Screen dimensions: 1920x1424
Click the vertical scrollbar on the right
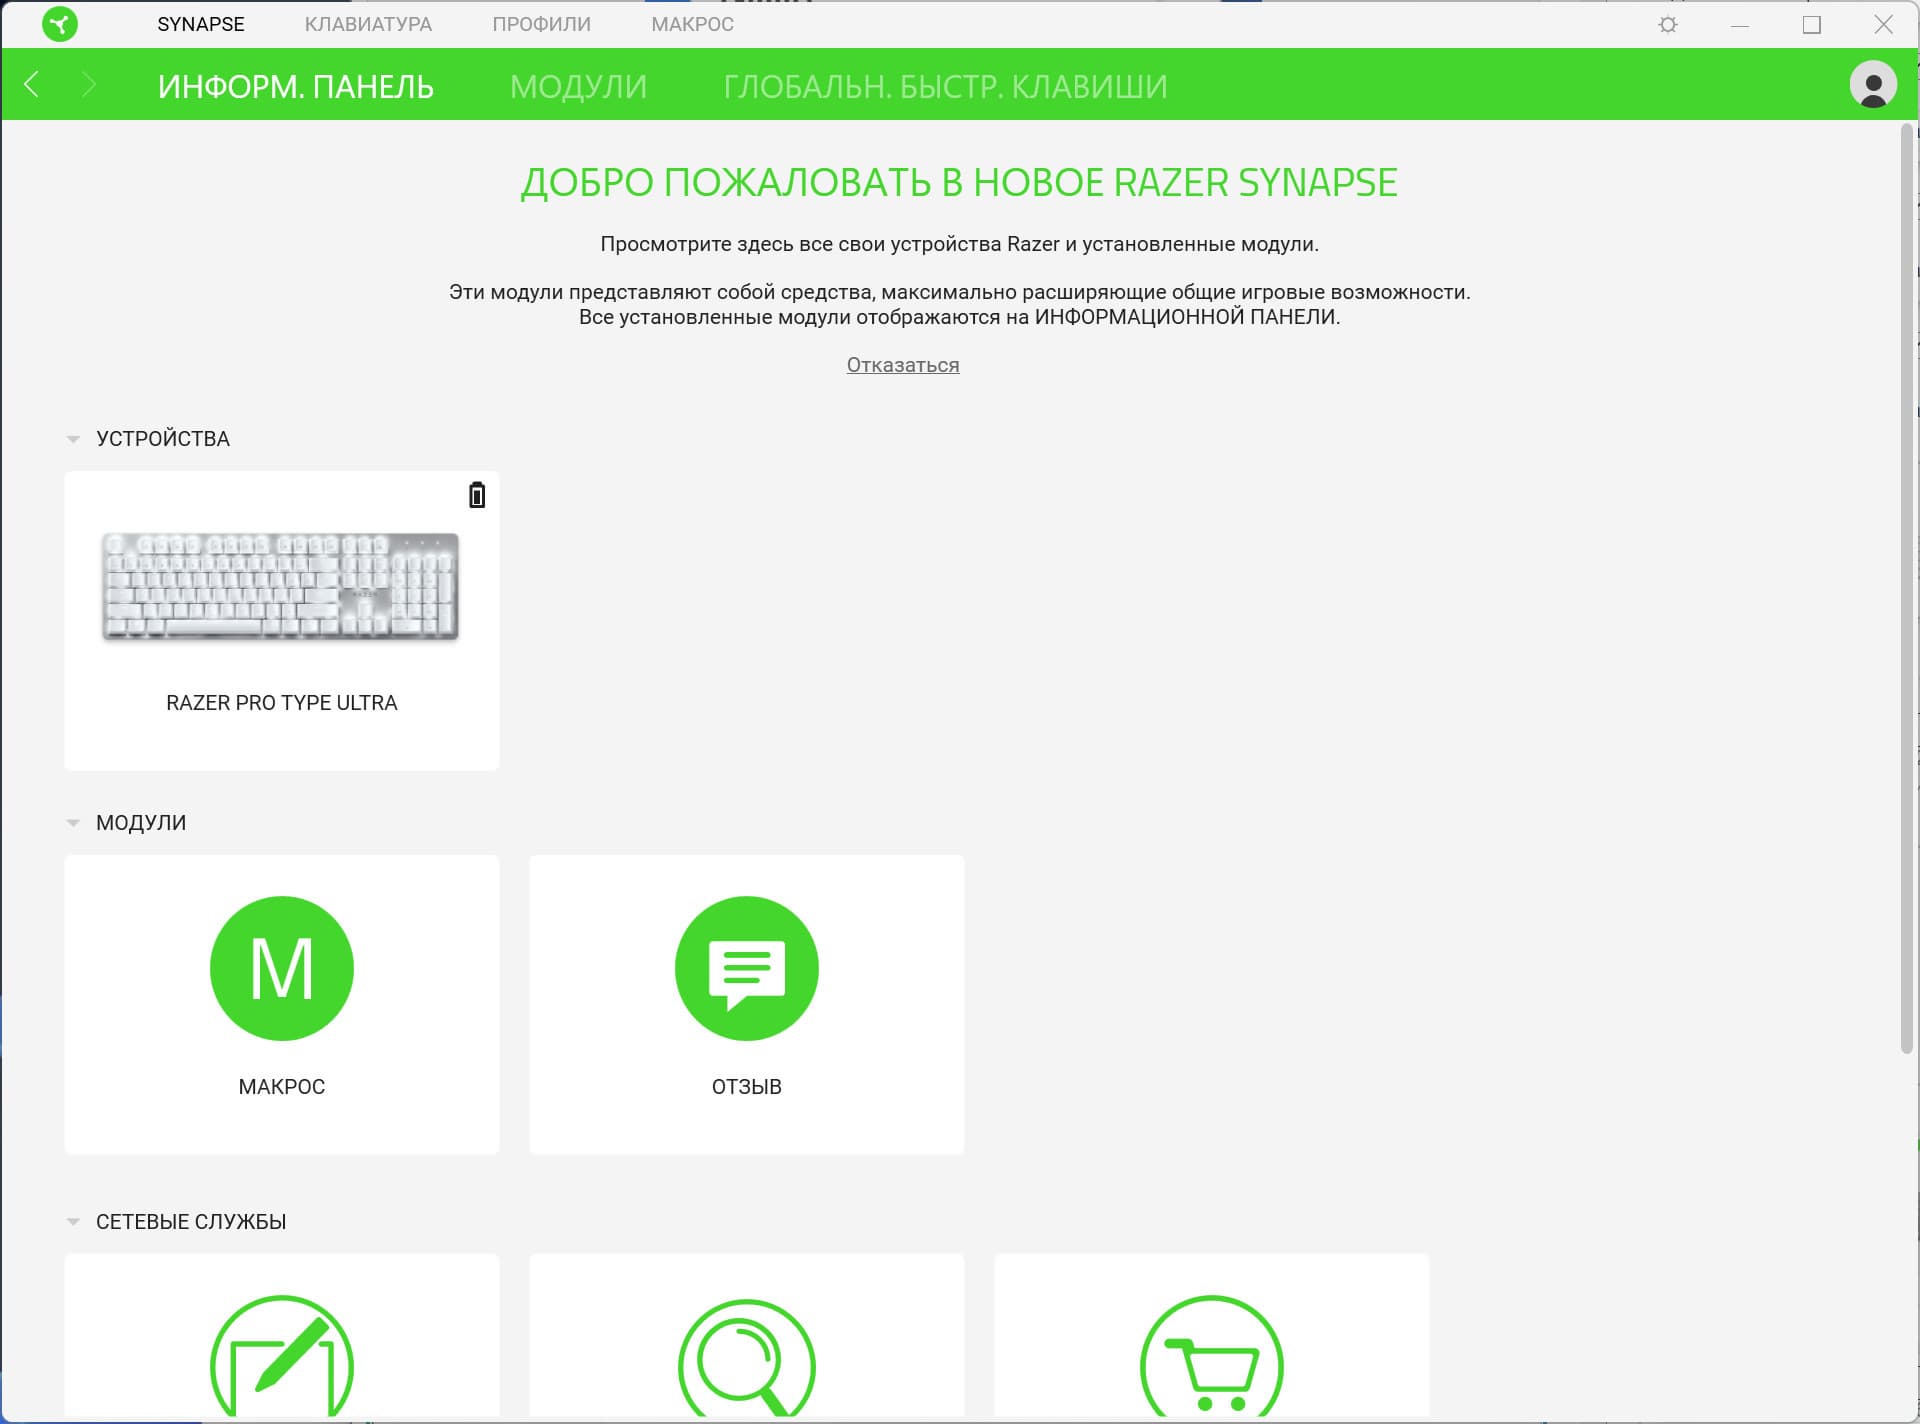click(x=1906, y=590)
